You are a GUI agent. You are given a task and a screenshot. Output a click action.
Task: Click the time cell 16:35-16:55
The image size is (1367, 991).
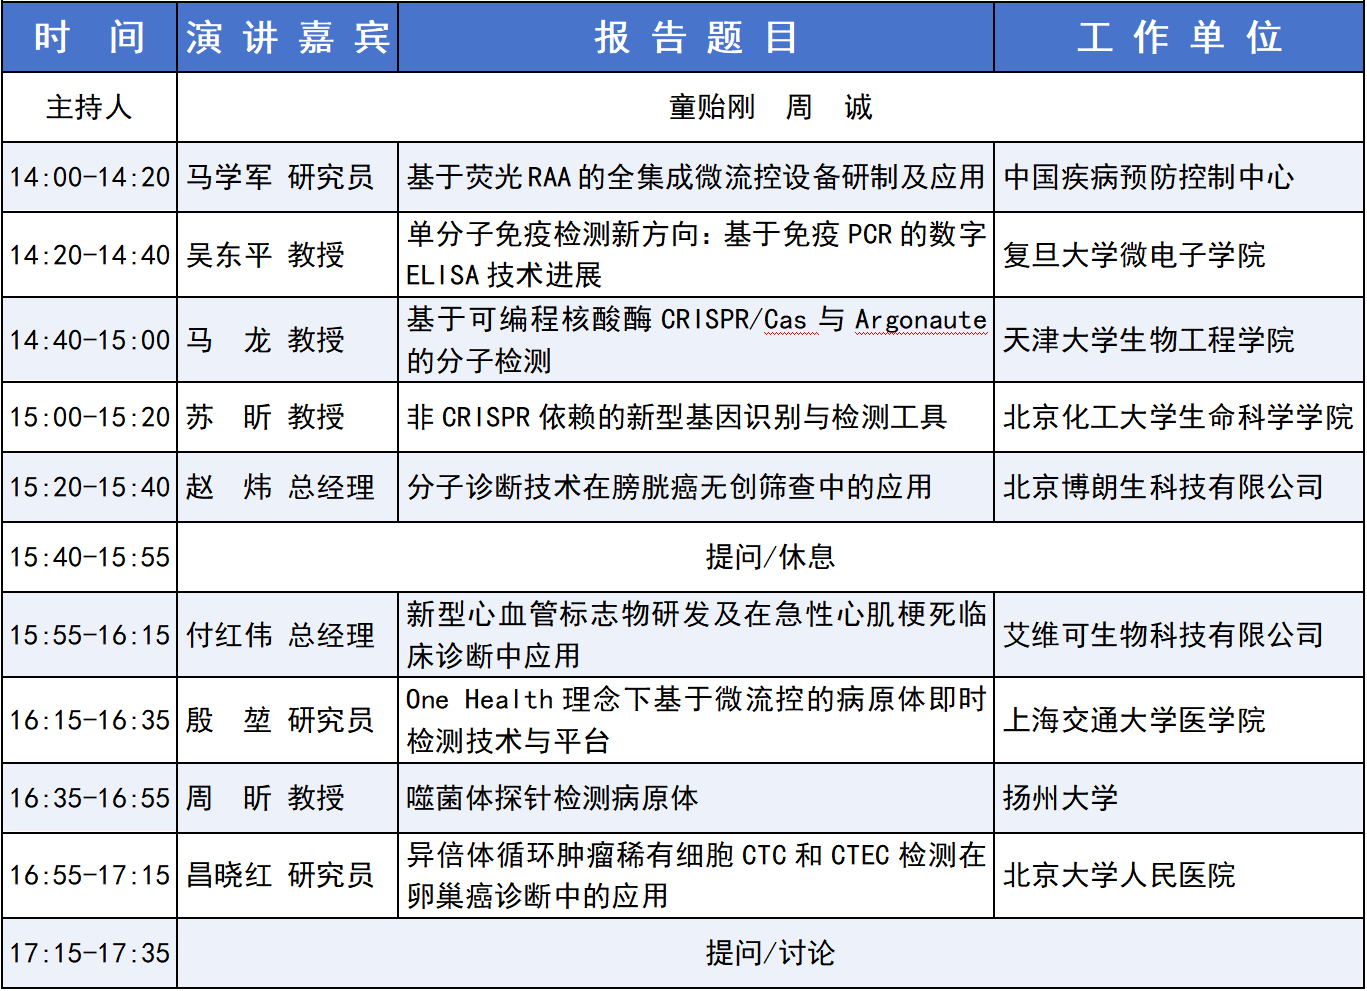[x=89, y=798]
